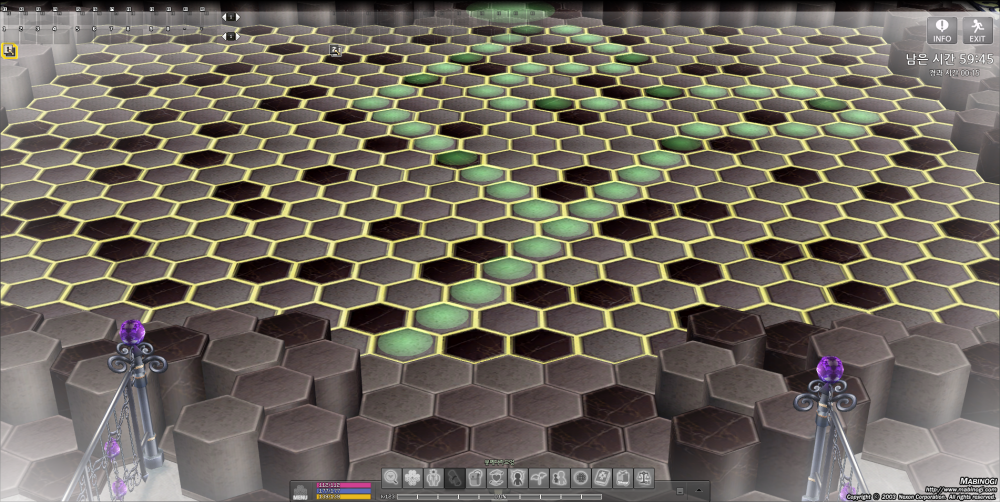Image resolution: width=1000 pixels, height=502 pixels.
Task: Click the four-leaf clover icon
Action: pyautogui.click(x=413, y=477)
